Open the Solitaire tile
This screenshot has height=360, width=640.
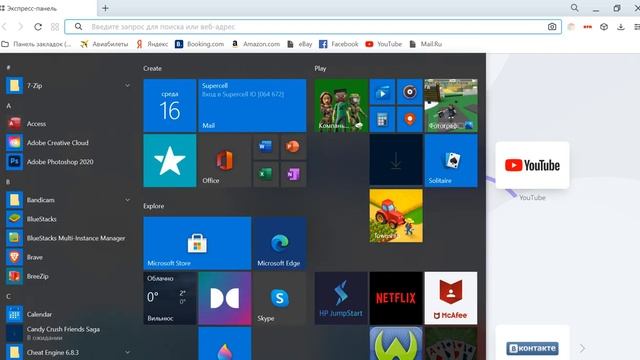click(451, 161)
